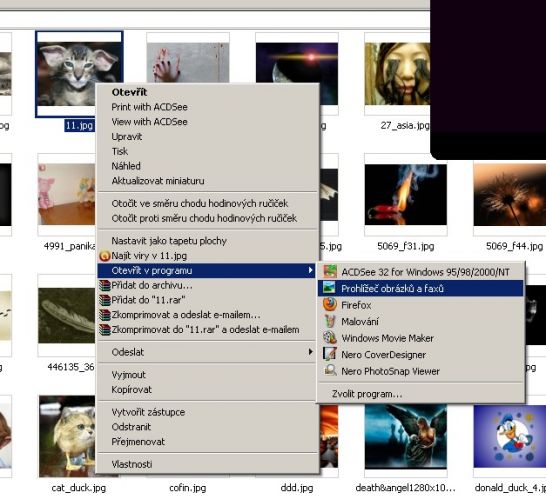Select Print with ACDSee
This screenshot has width=546, height=499.
(149, 107)
